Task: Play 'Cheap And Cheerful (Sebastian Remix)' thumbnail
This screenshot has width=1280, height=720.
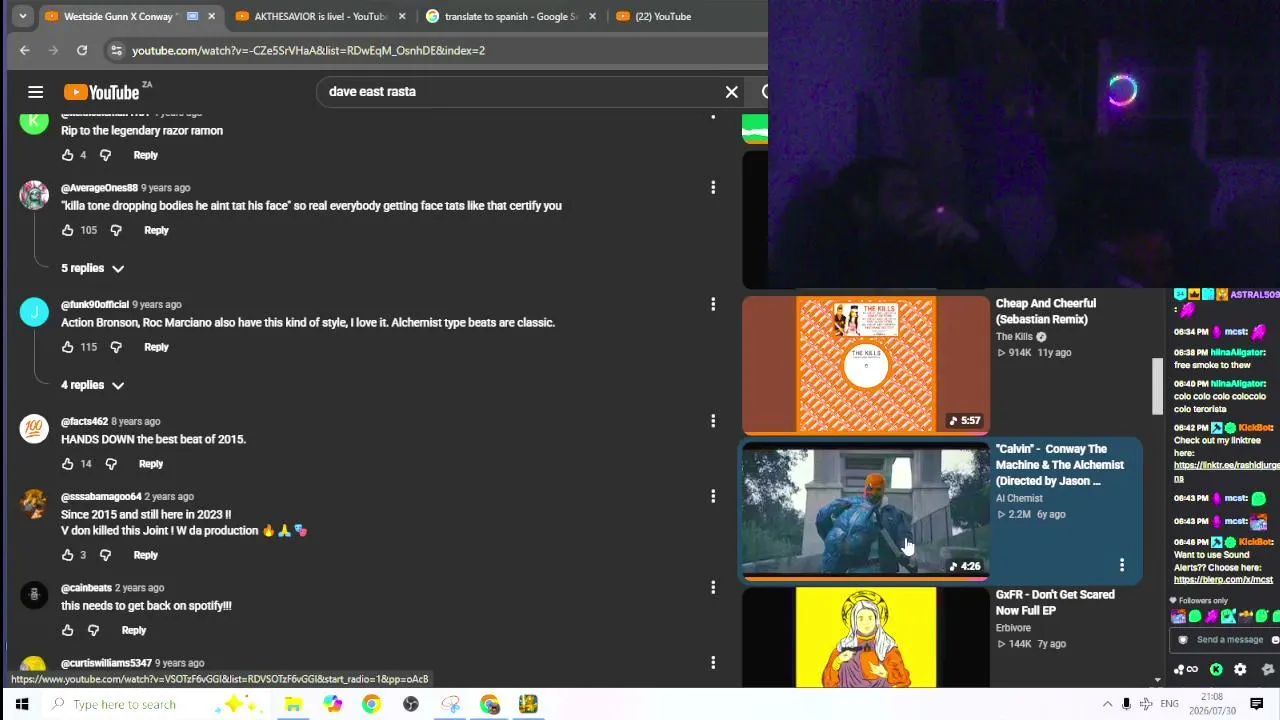Action: (x=866, y=364)
